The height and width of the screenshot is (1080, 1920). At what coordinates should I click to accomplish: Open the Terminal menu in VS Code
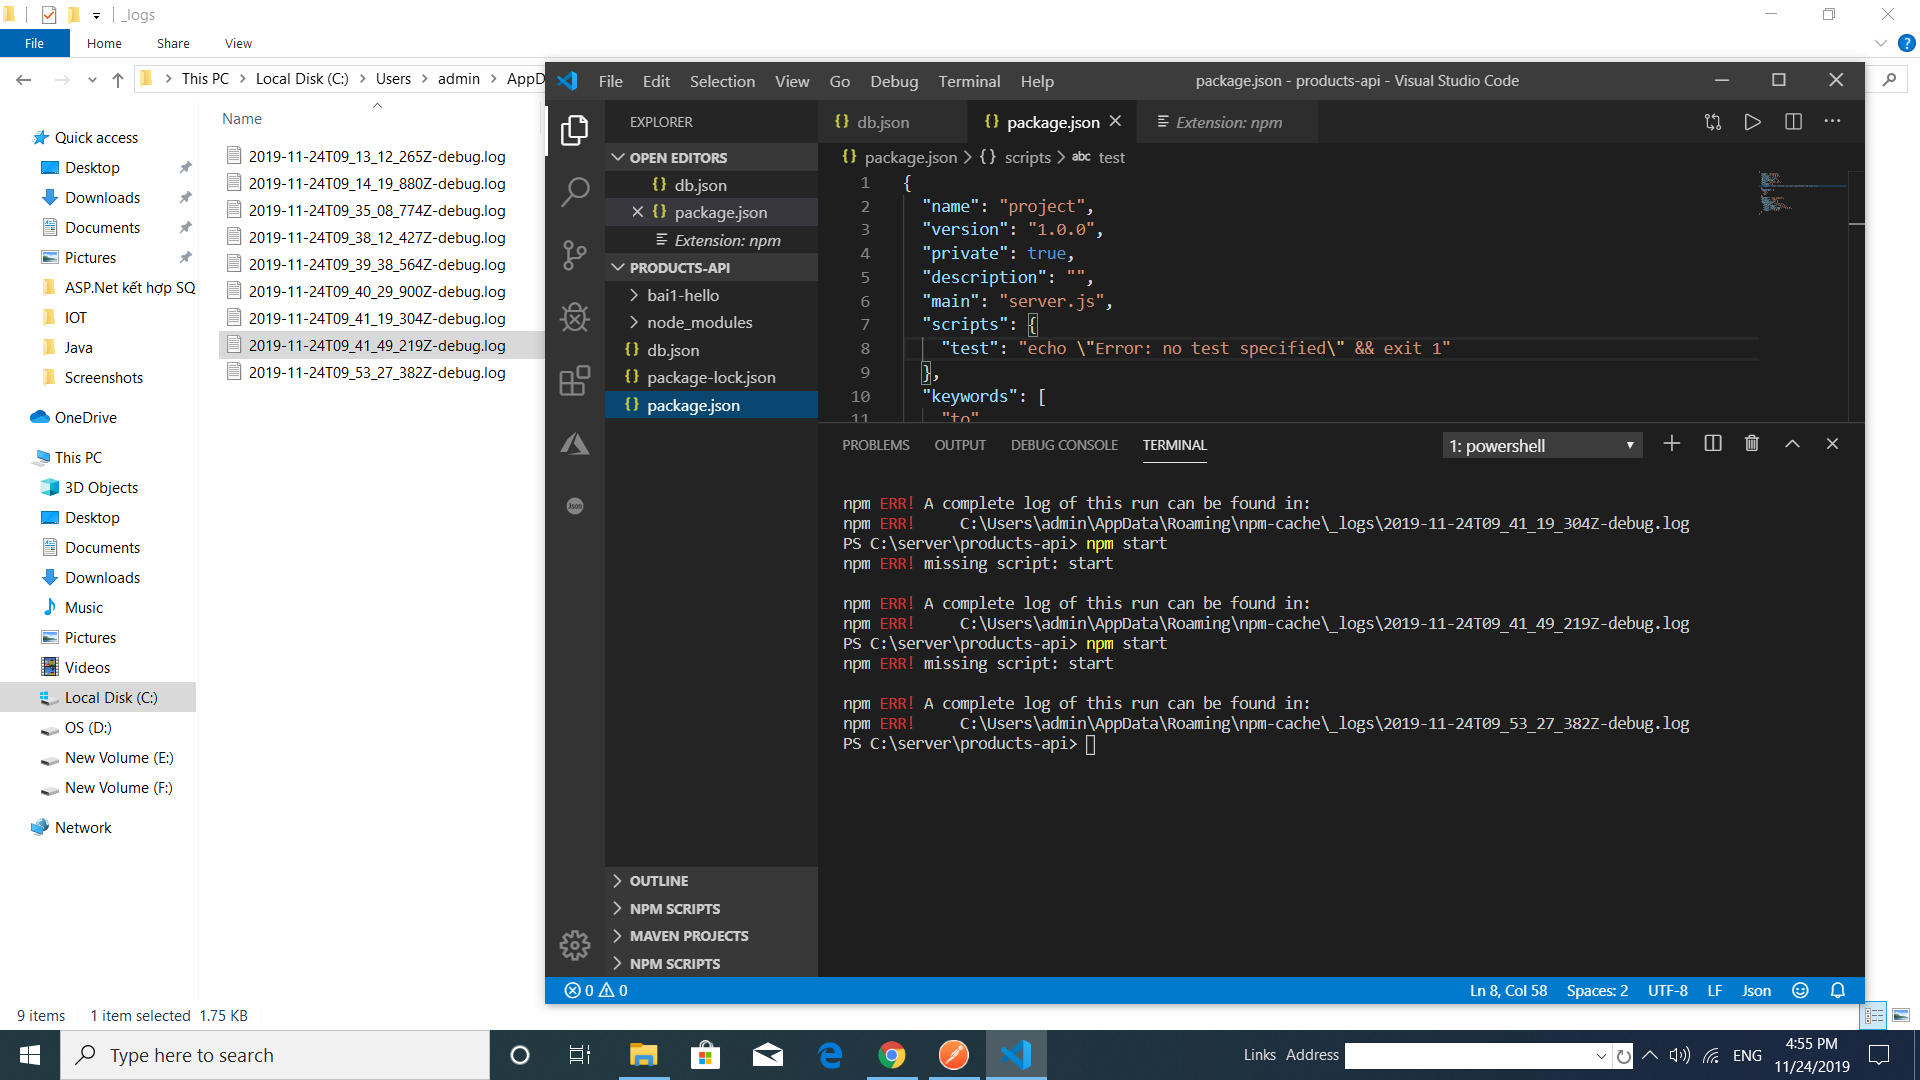pyautogui.click(x=969, y=81)
